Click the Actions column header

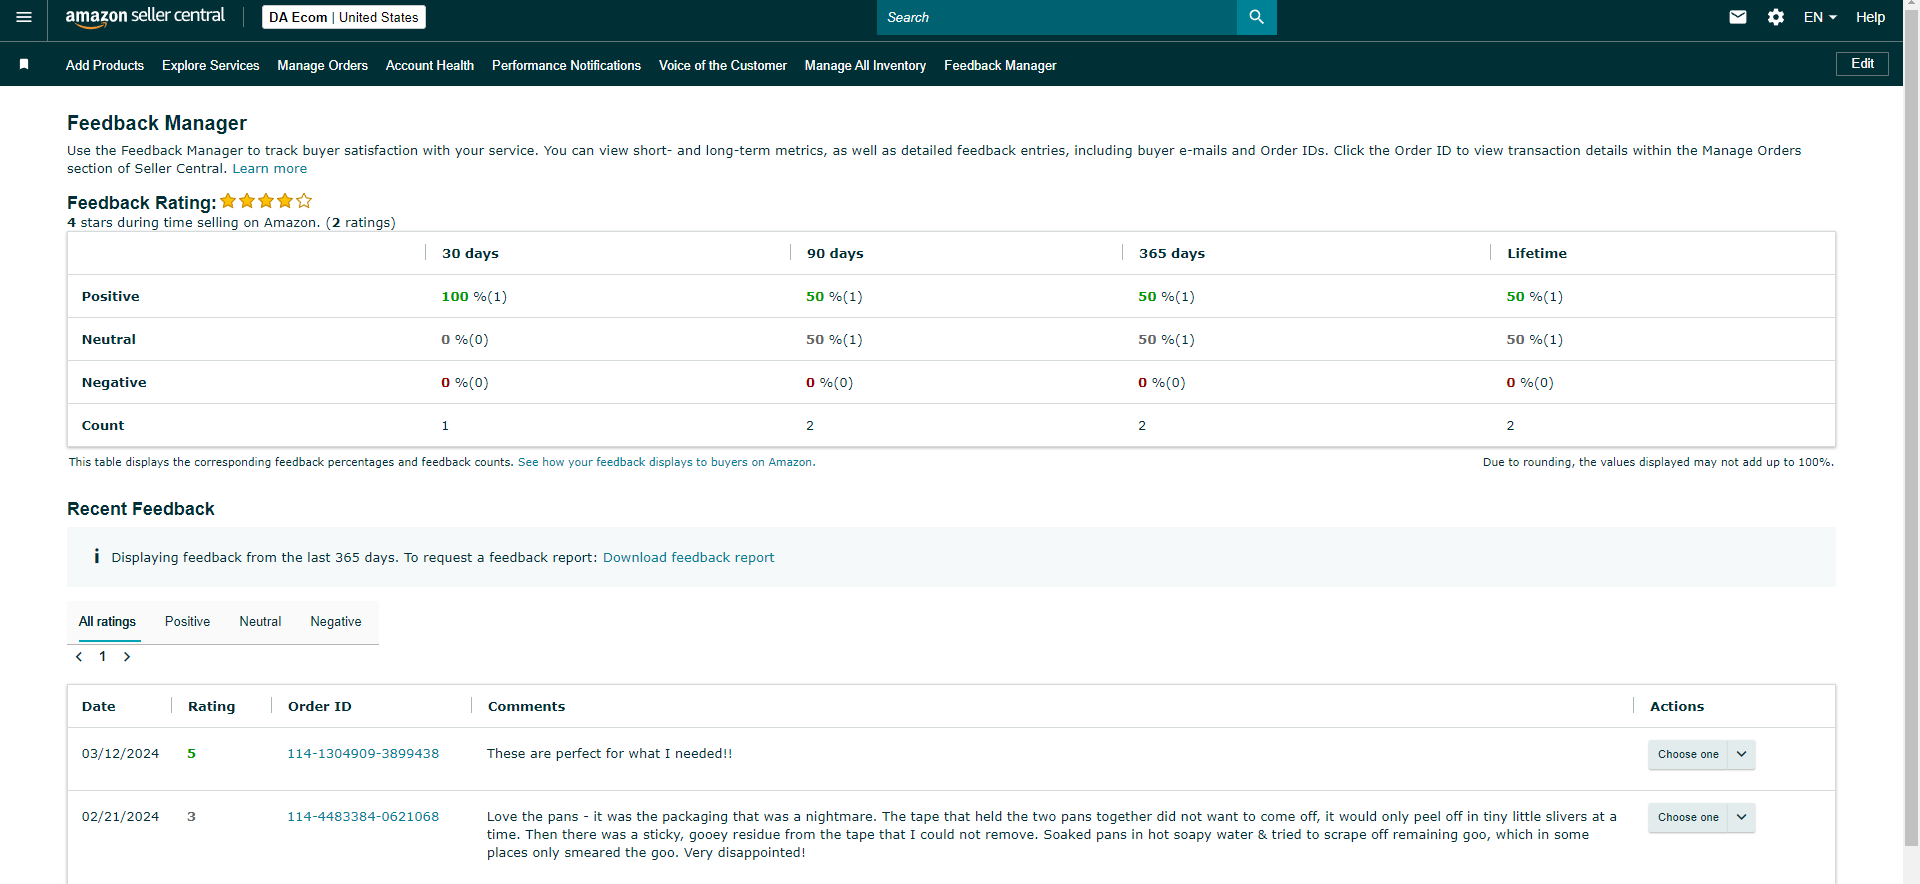point(1677,706)
